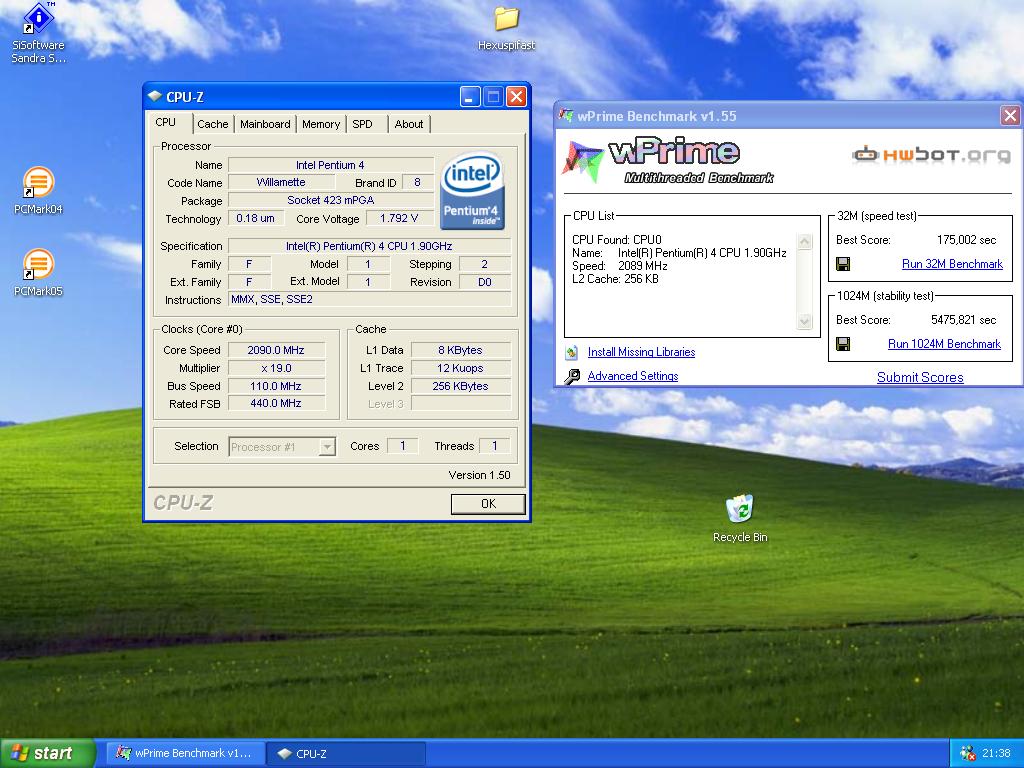1024x768 pixels.
Task: Click Technology value 0.18 um
Action: click(255, 218)
